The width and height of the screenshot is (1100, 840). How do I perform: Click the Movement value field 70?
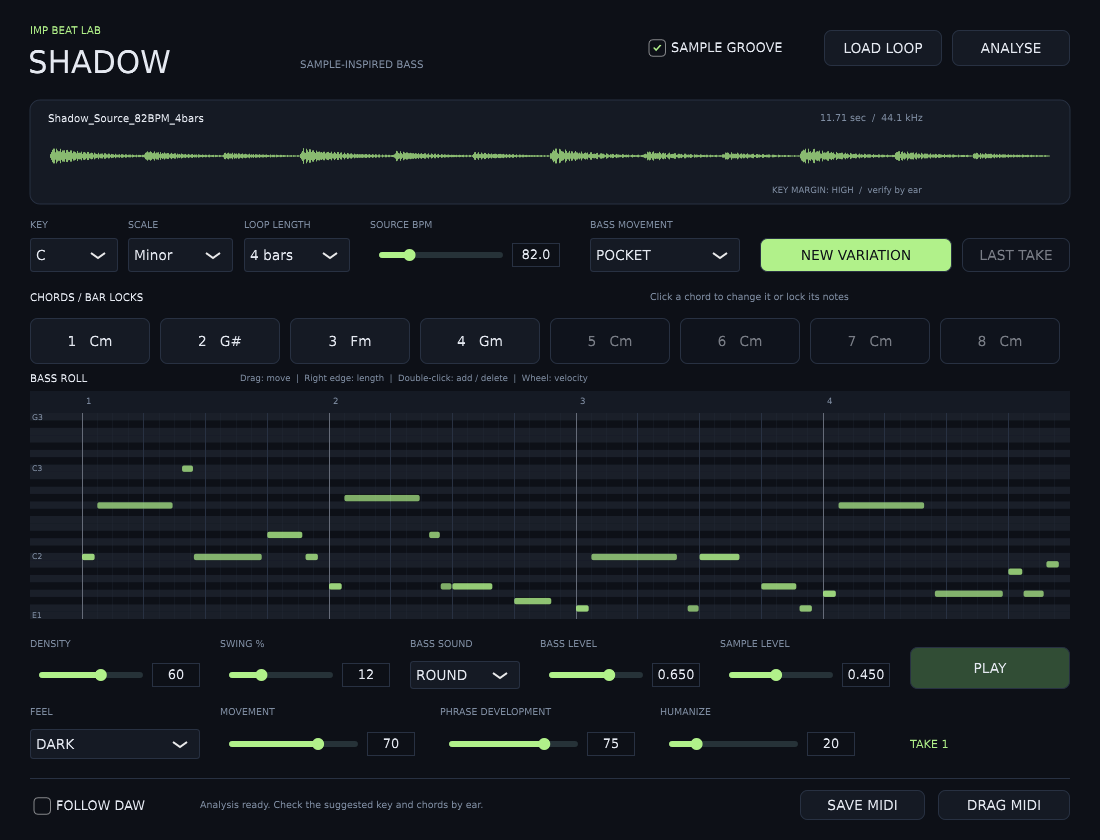[x=391, y=743]
